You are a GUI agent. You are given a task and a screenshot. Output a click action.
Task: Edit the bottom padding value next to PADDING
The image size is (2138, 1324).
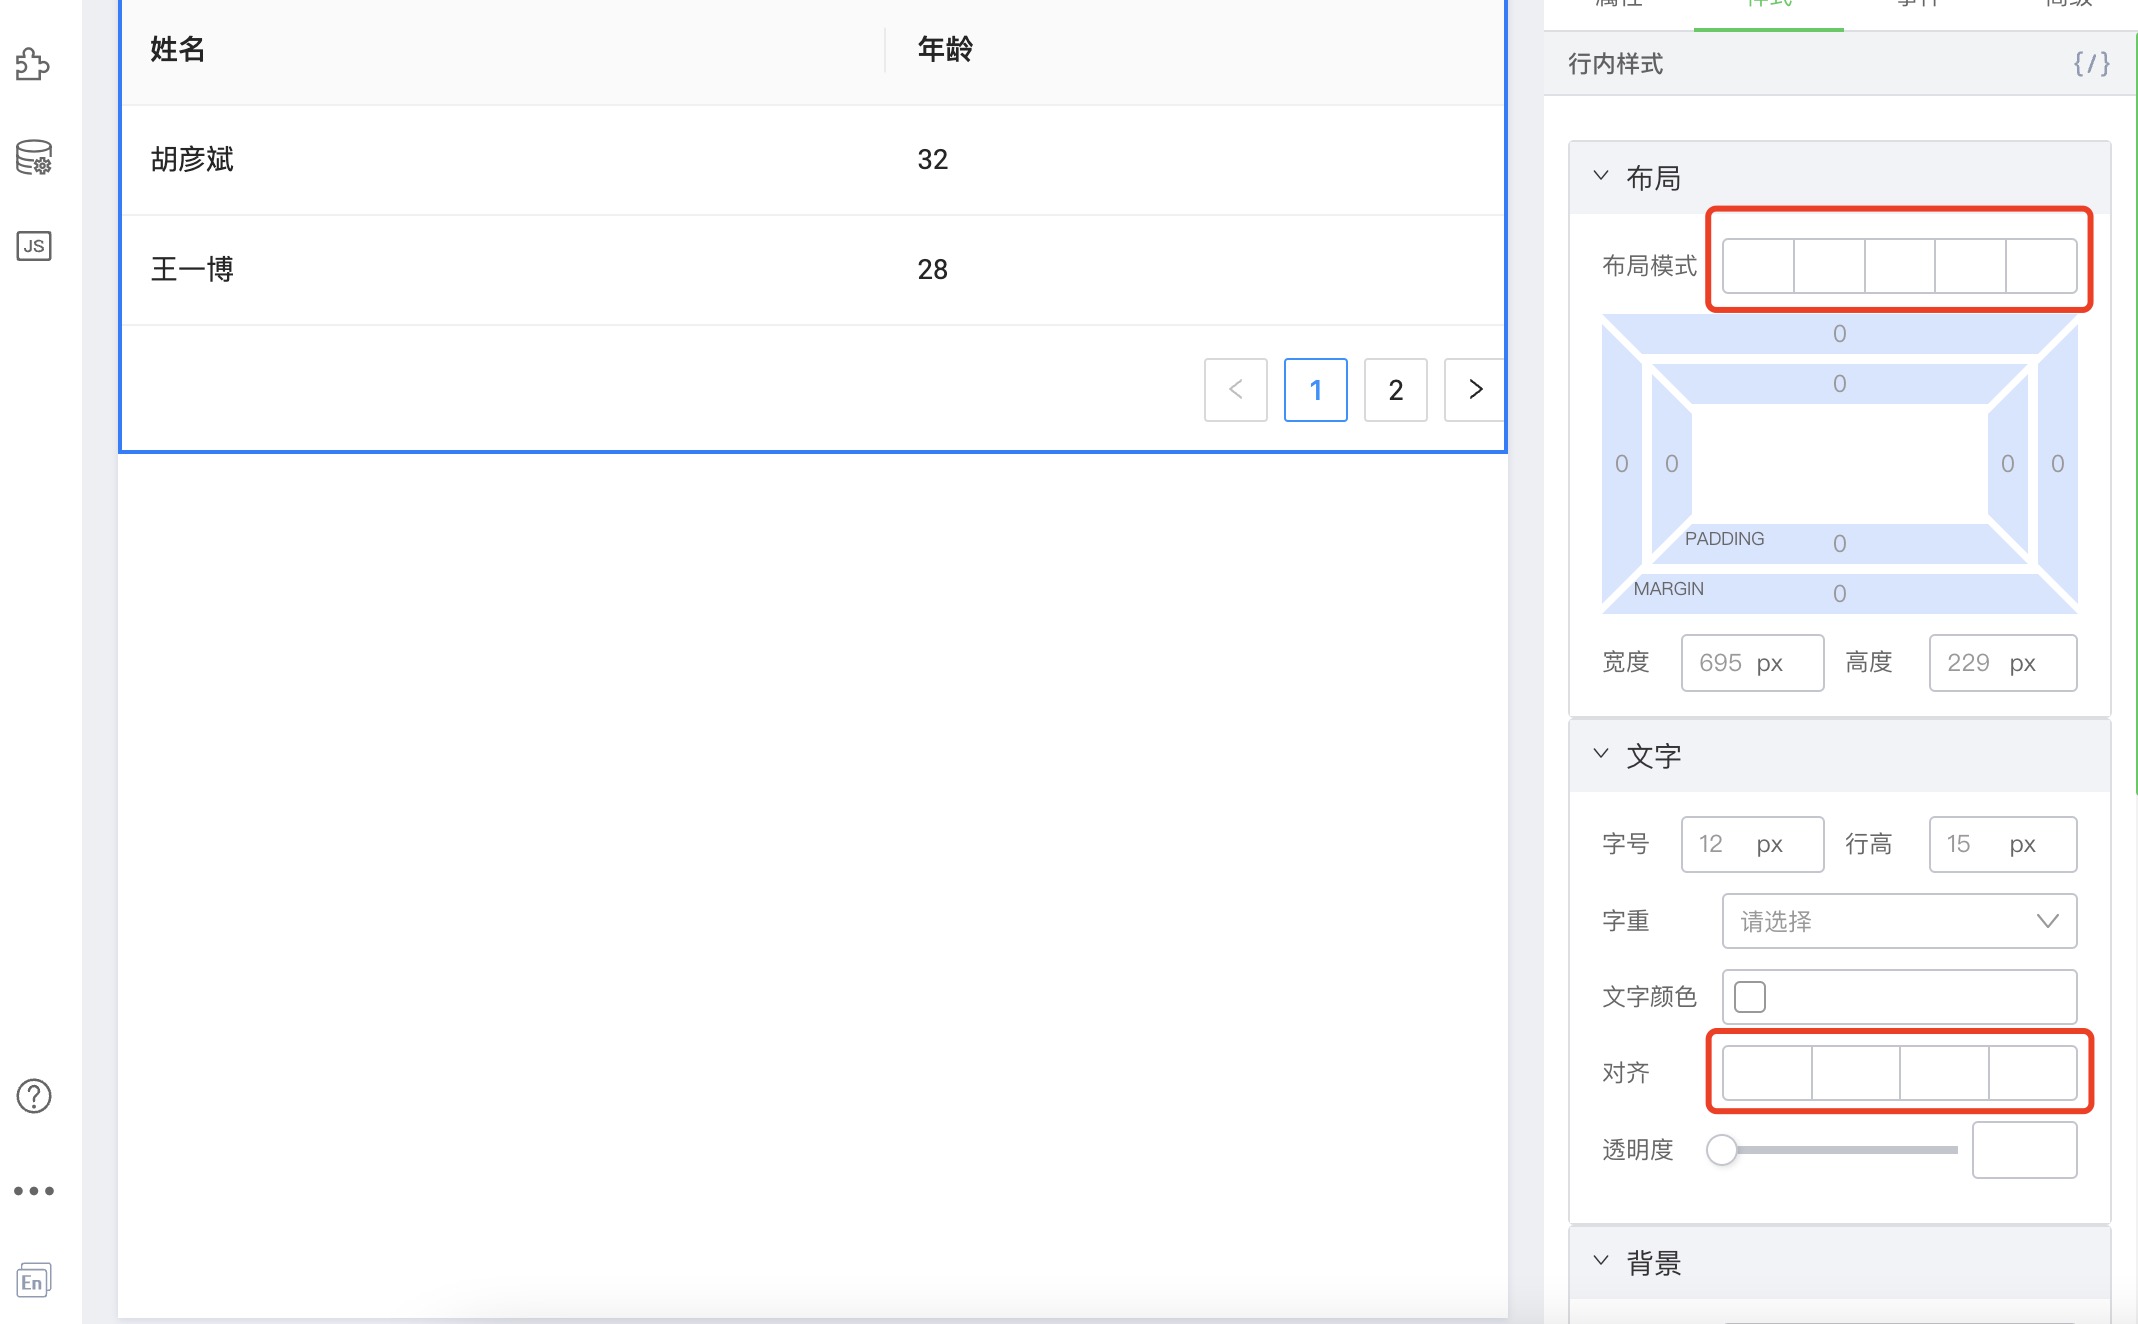click(1840, 544)
